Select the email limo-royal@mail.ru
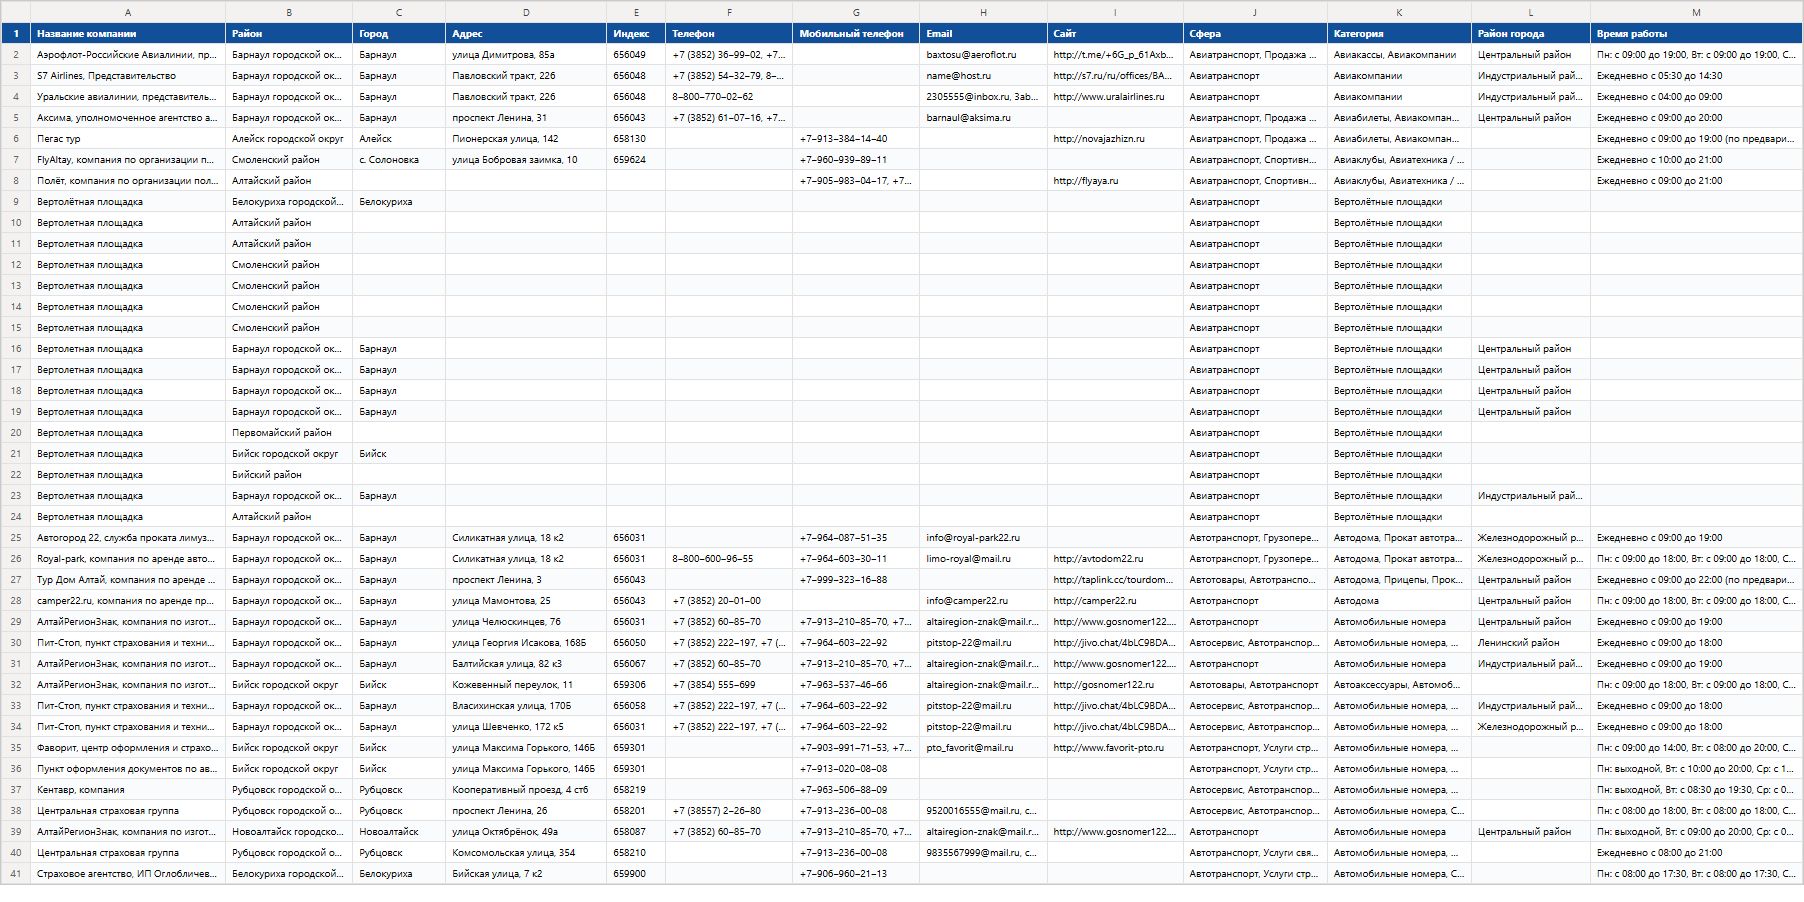The height and width of the screenshot is (902, 1804). (983, 559)
